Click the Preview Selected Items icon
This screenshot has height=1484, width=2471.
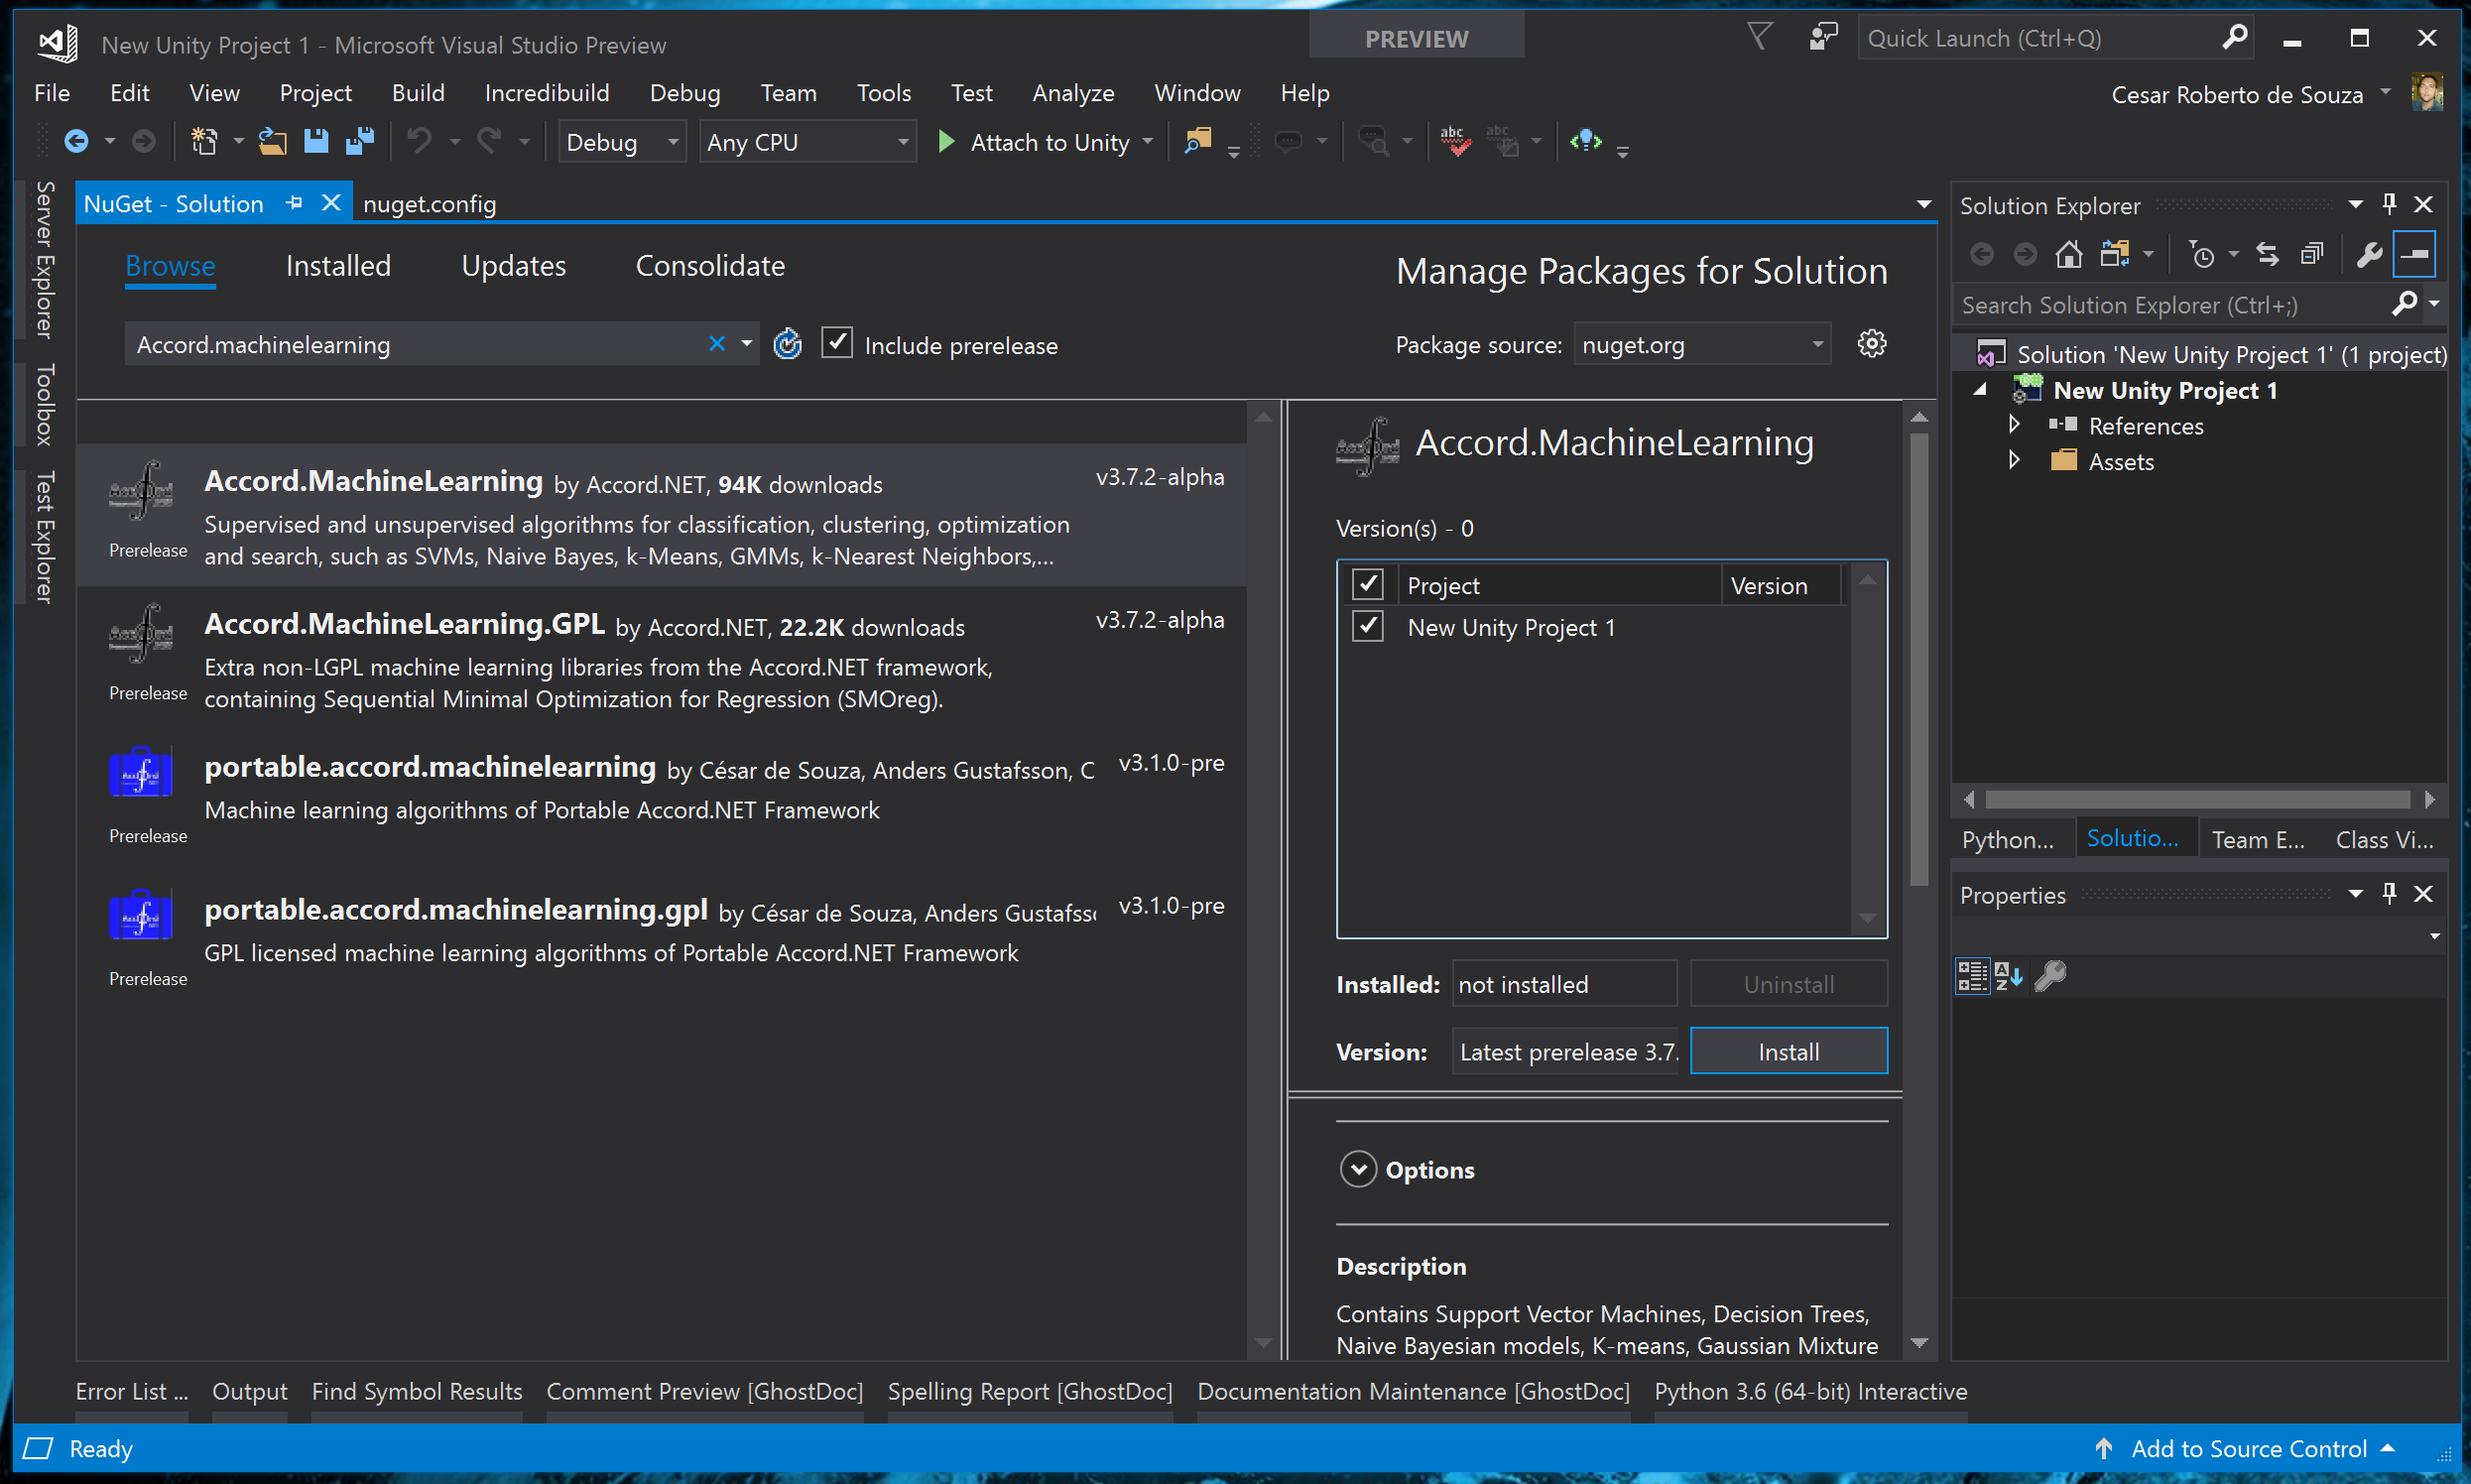pos(2414,254)
